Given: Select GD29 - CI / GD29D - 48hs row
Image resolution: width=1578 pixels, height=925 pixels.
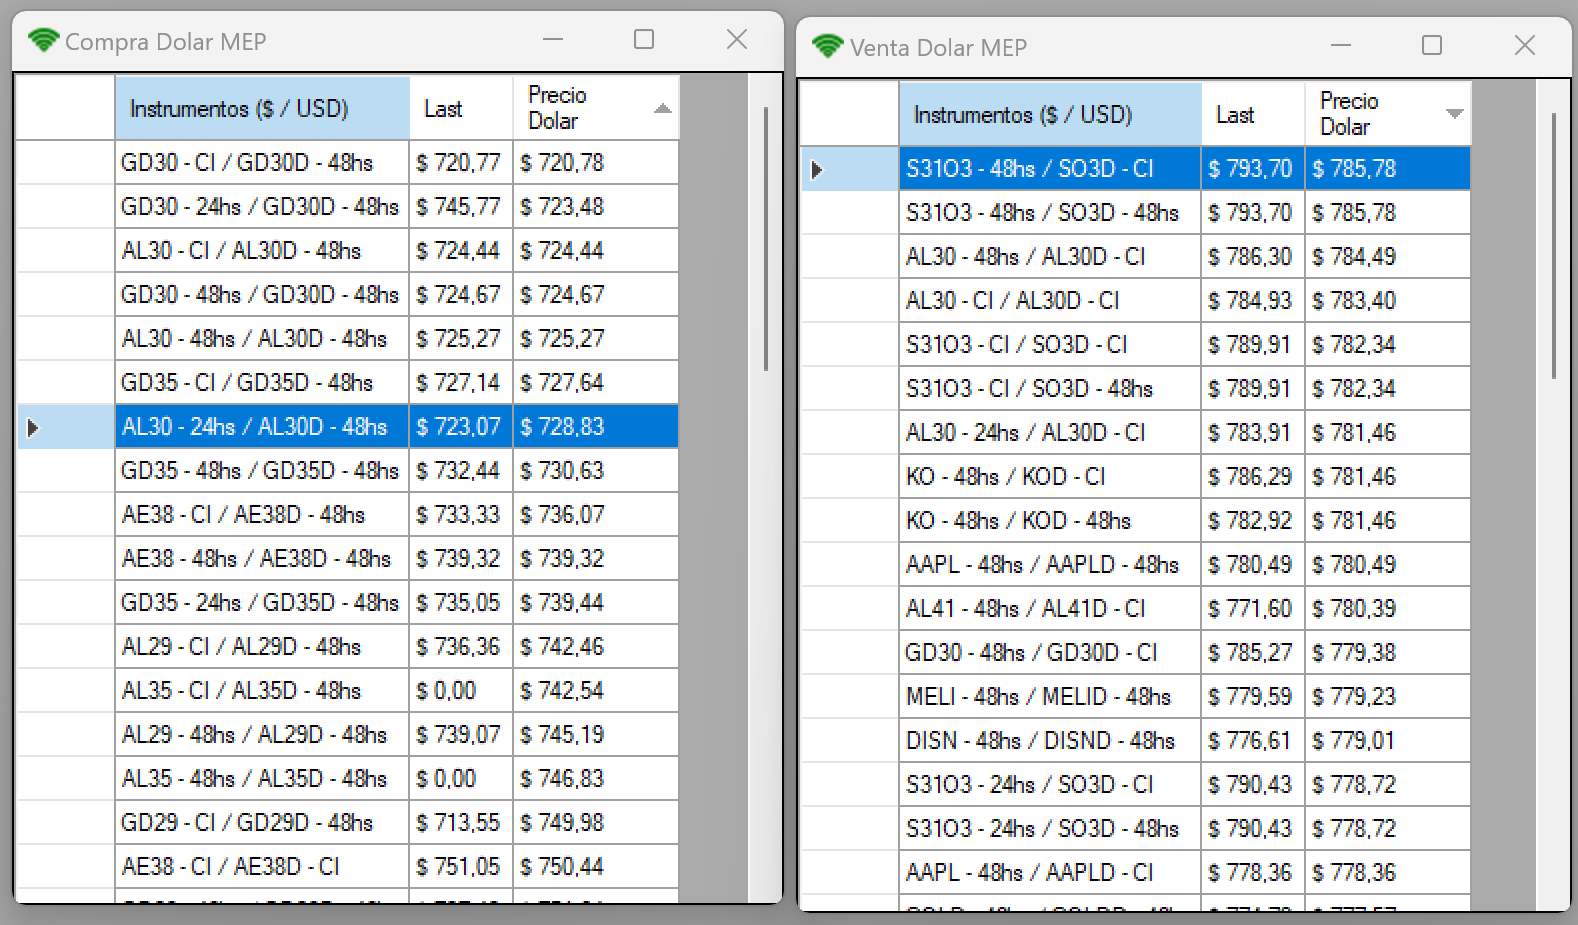Looking at the screenshot, I should [x=347, y=822].
